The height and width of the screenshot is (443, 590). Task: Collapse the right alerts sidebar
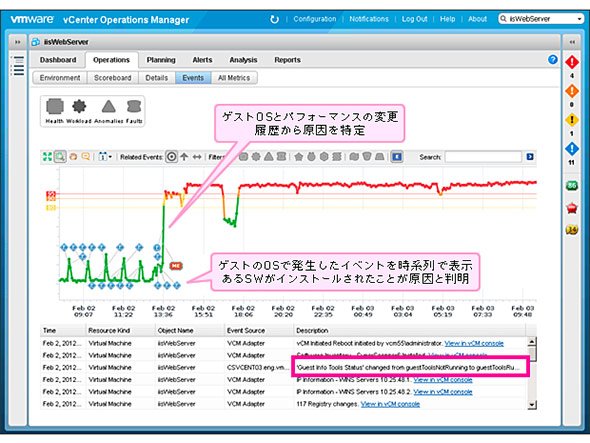[572, 42]
